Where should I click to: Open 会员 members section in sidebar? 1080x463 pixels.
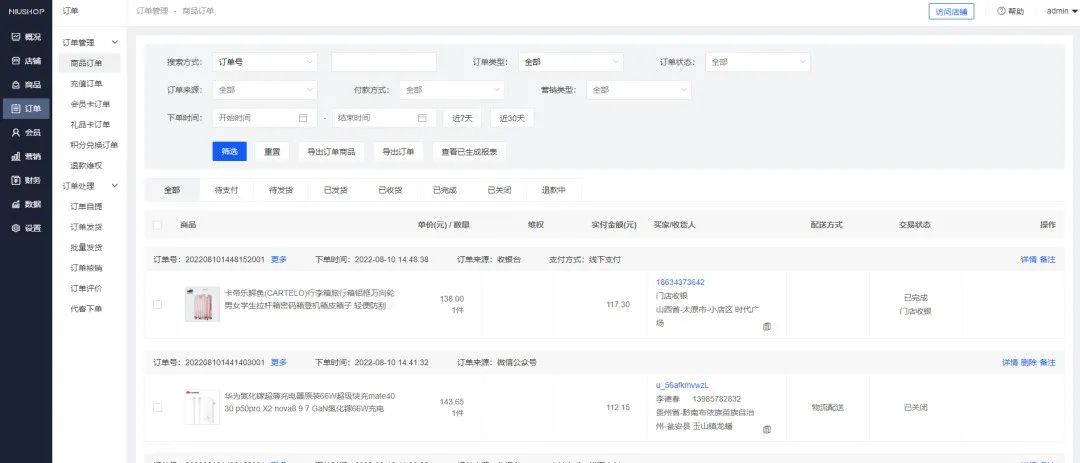(x=25, y=132)
